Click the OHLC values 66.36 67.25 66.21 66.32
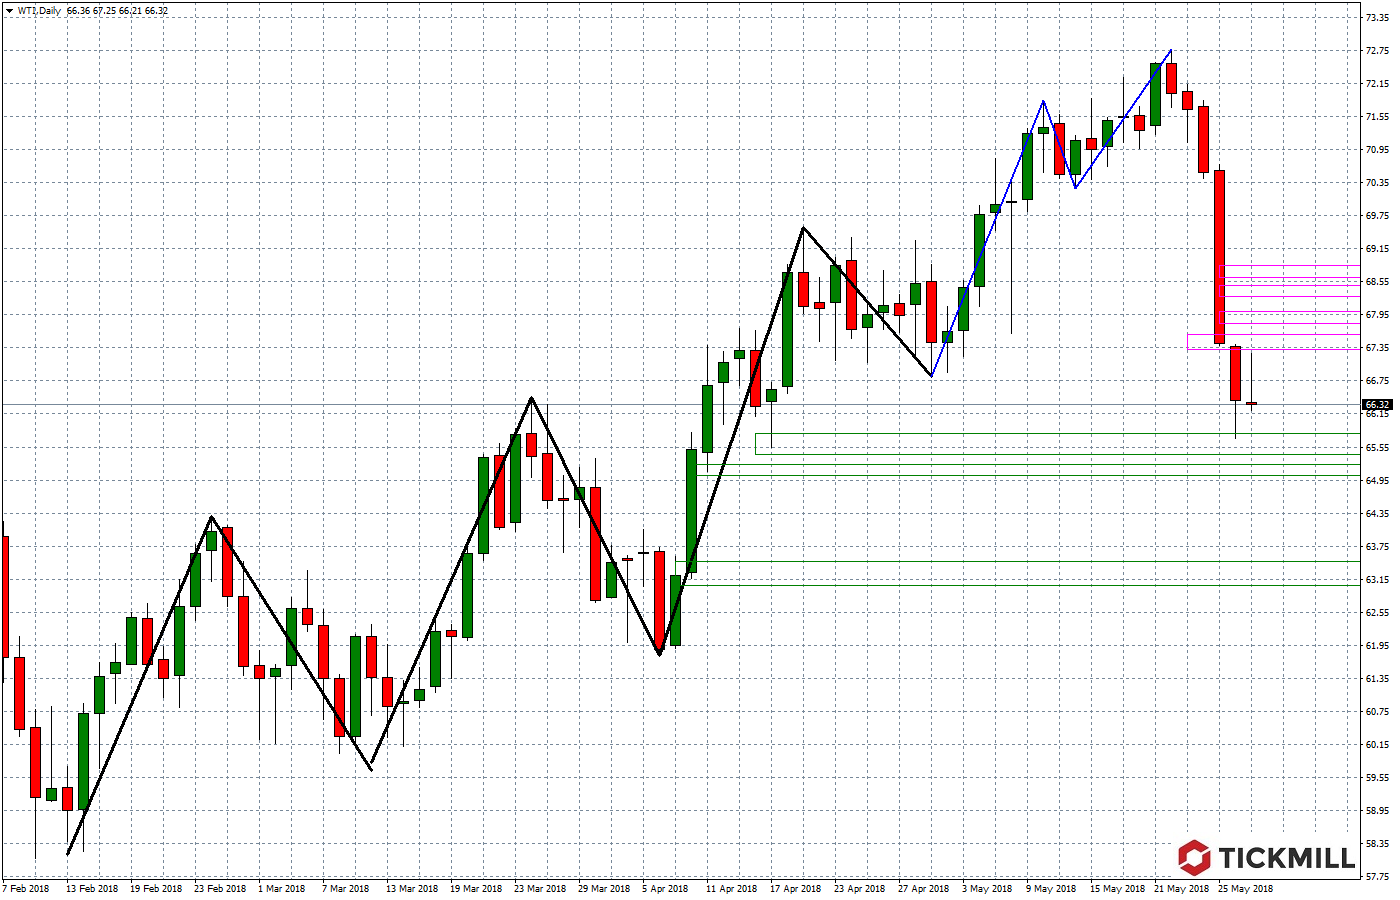Viewport: 1400px width, 900px height. (x=118, y=11)
